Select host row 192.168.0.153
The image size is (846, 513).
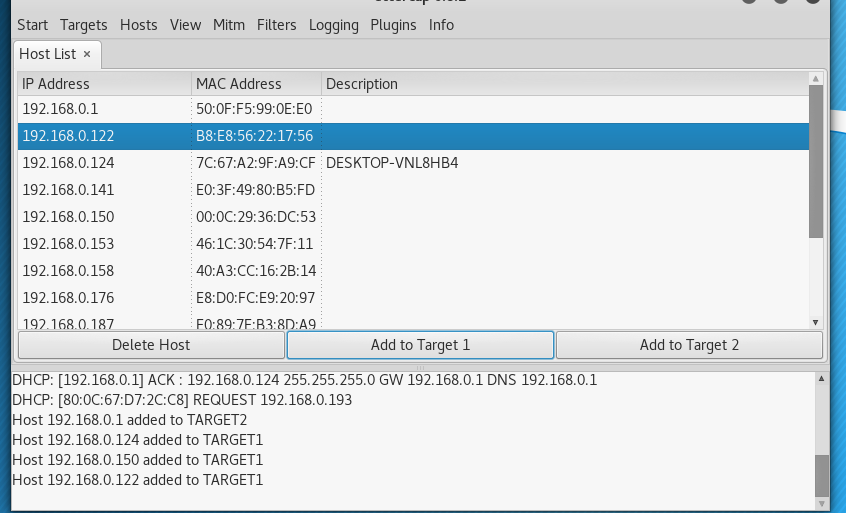413,244
